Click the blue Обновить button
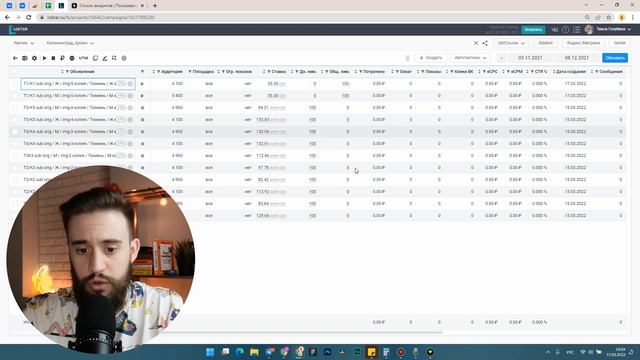640x360 pixels. (615, 58)
